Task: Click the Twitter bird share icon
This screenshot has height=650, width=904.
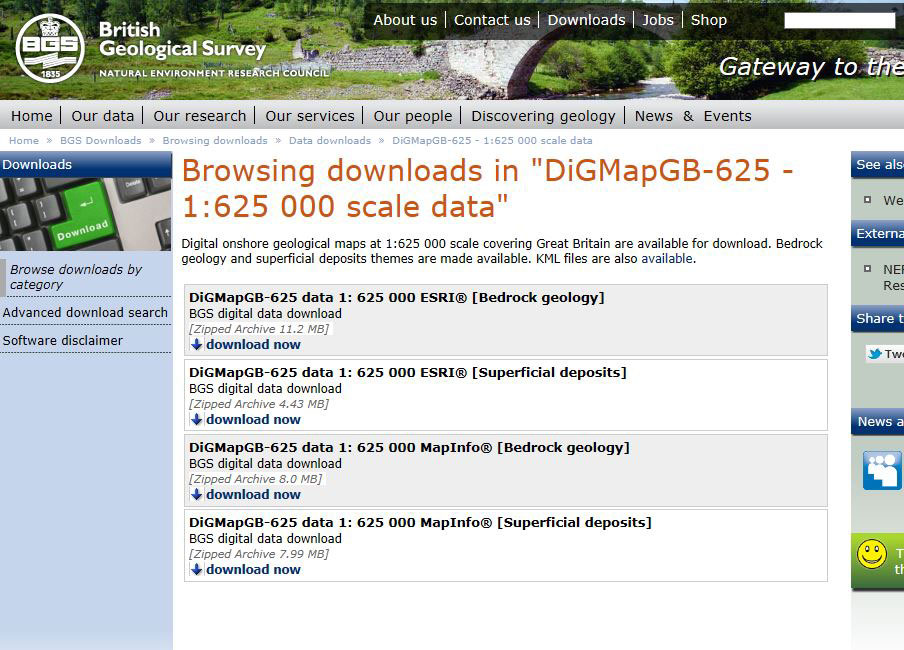Action: [875, 354]
